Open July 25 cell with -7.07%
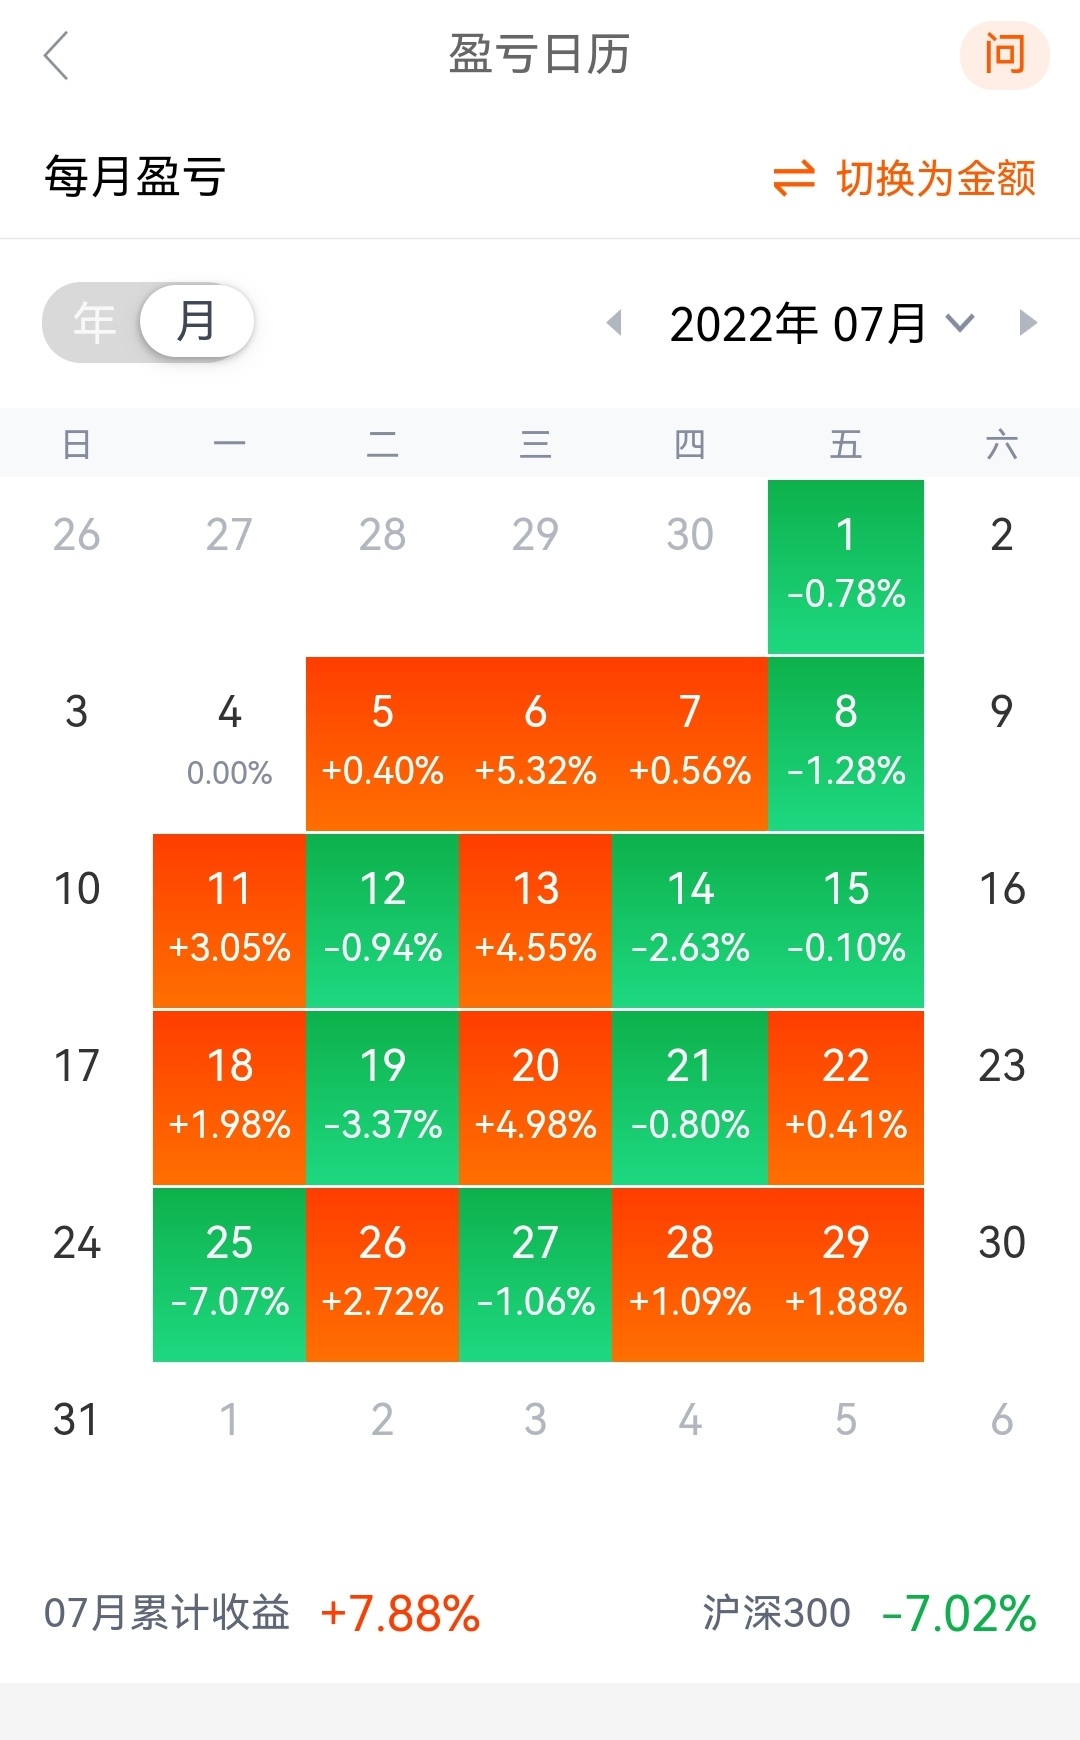Screen dimensions: 1080x1740 pos(230,1274)
